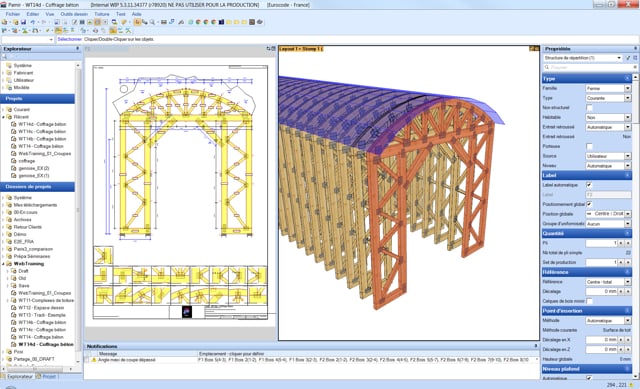Click the Filtrer search field in Propriétés
Viewport: 640px width, 389px height.
(590, 67)
